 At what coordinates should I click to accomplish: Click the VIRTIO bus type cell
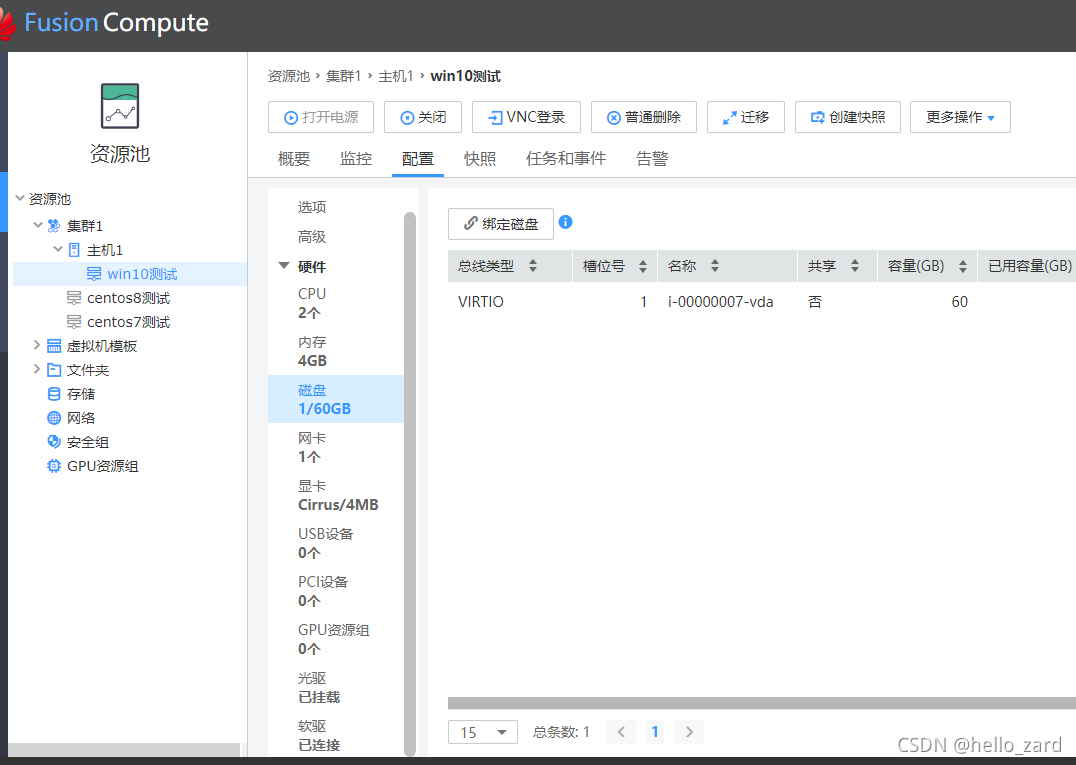point(480,302)
